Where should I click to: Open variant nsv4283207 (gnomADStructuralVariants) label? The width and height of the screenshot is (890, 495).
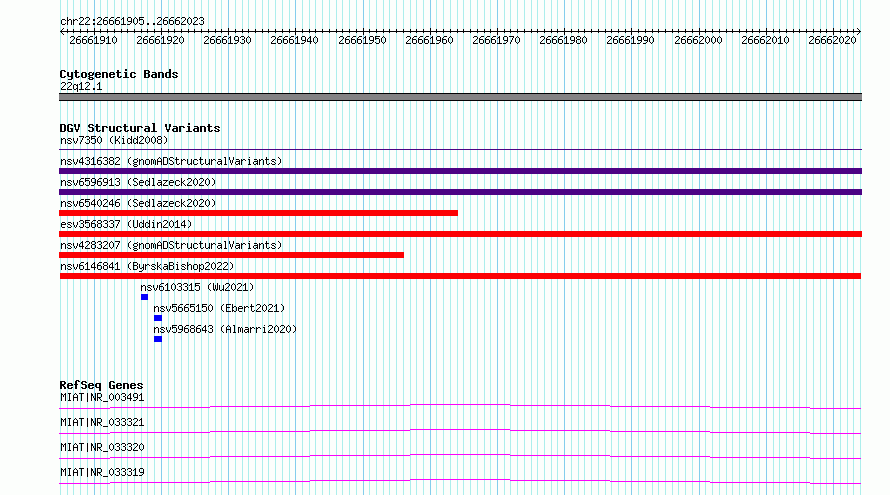[x=171, y=245]
